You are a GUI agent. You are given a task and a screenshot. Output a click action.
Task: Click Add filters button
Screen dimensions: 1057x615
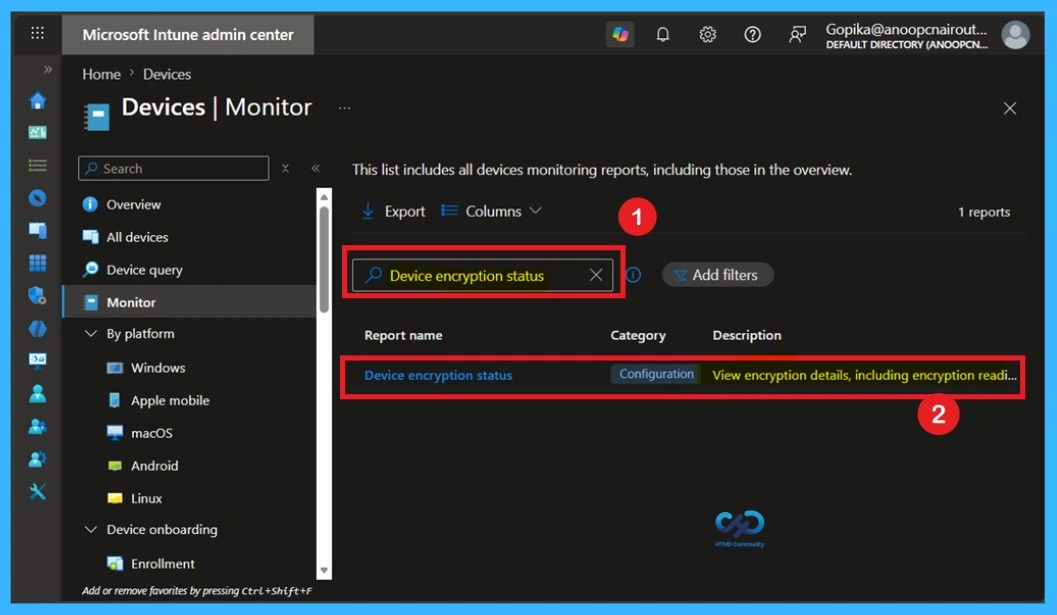717,275
